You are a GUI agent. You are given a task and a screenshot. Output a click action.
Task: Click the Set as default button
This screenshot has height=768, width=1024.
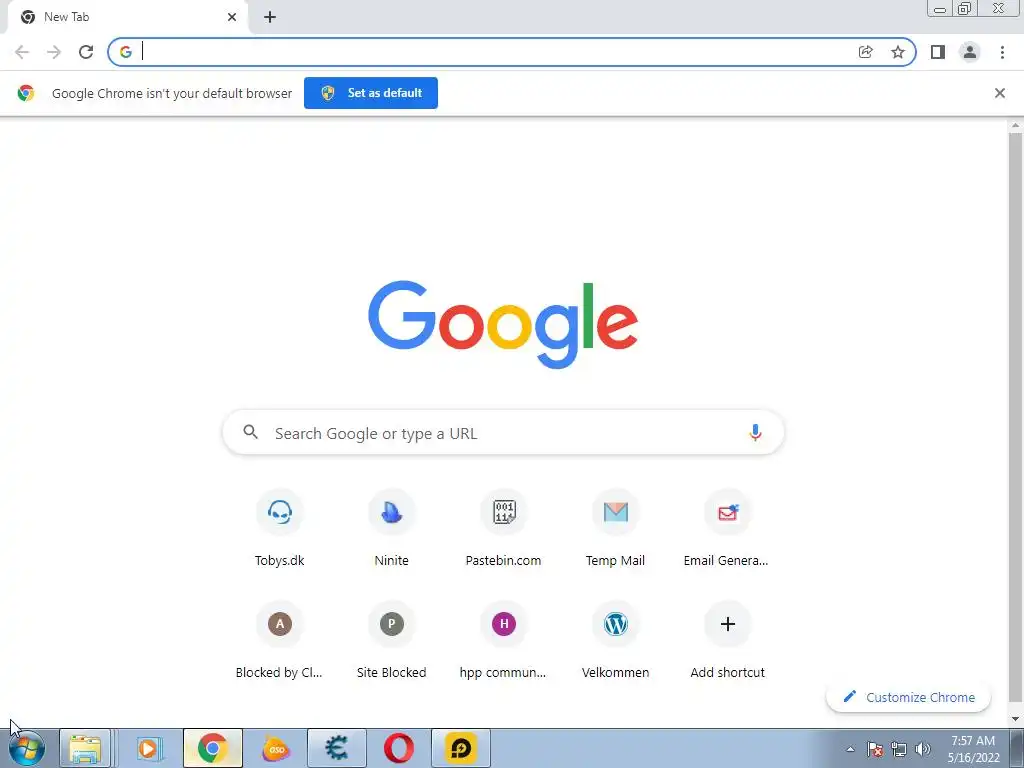pos(371,93)
